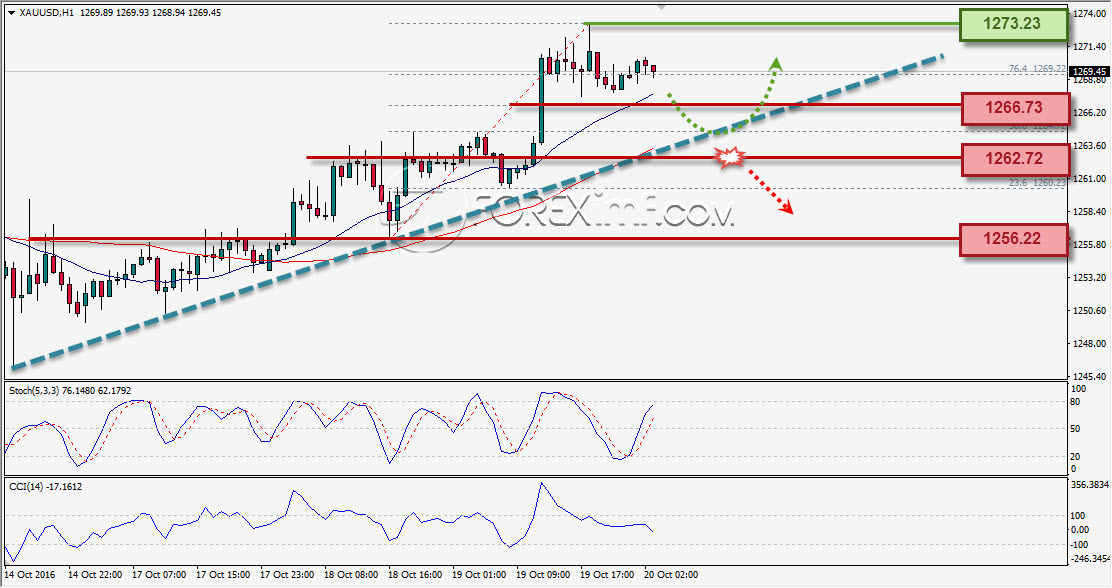Click the current price tag 1269.45
The height and width of the screenshot is (588, 1112).
(x=1090, y=72)
